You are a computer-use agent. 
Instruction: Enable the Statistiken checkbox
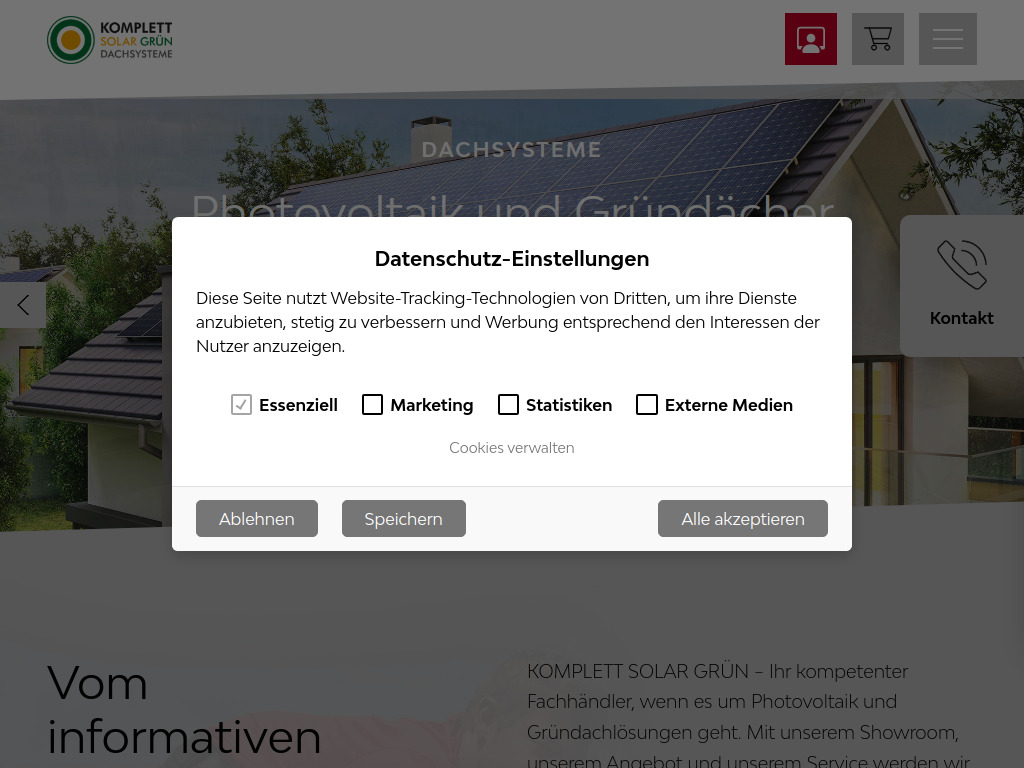pyautogui.click(x=508, y=404)
